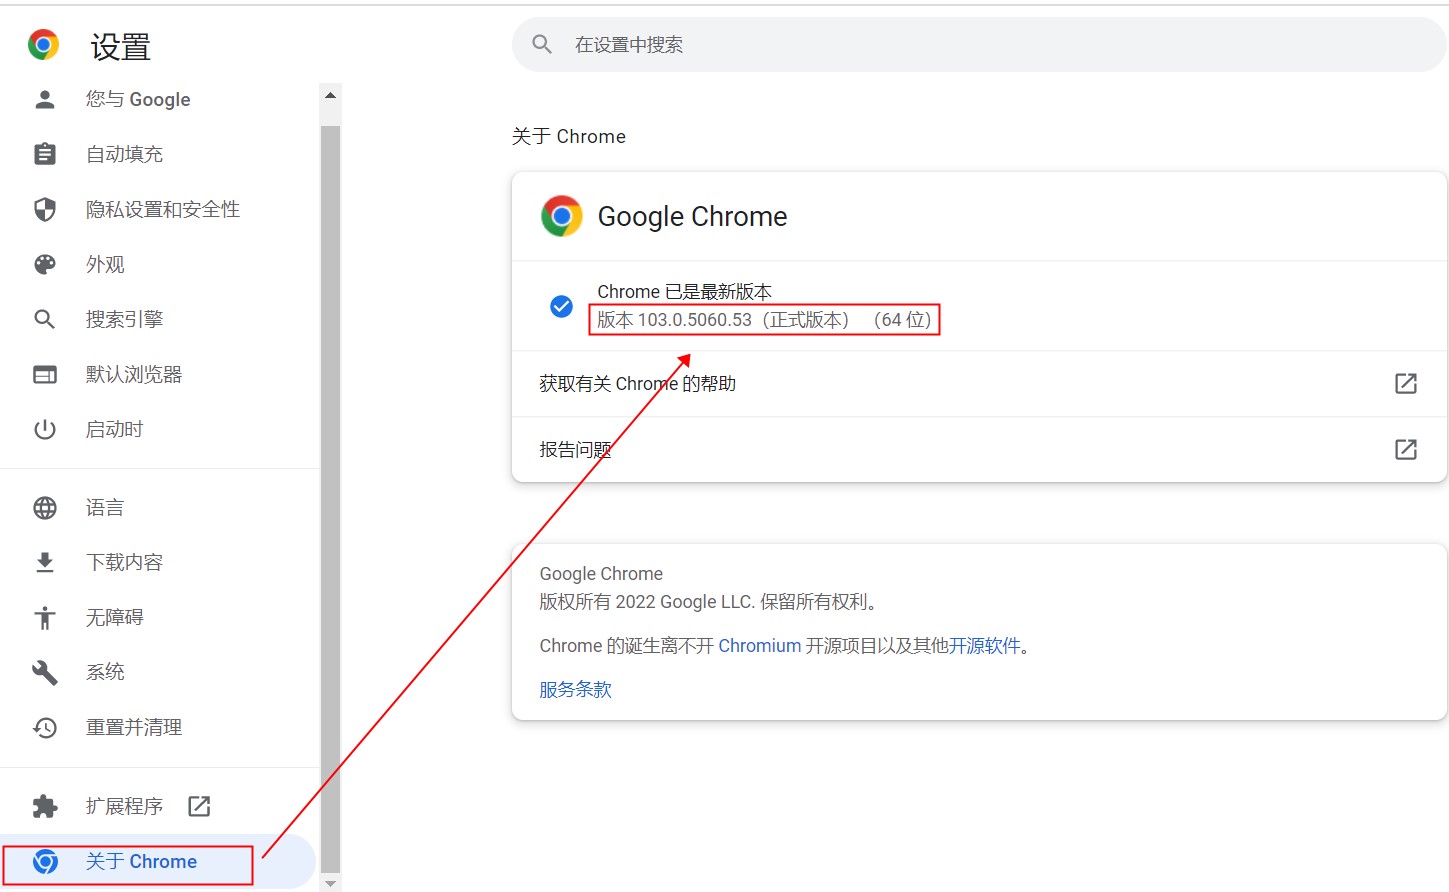Click the sidebar vertical scrollbar thumb
Viewport: 1449px width, 892px height.
click(x=330, y=499)
